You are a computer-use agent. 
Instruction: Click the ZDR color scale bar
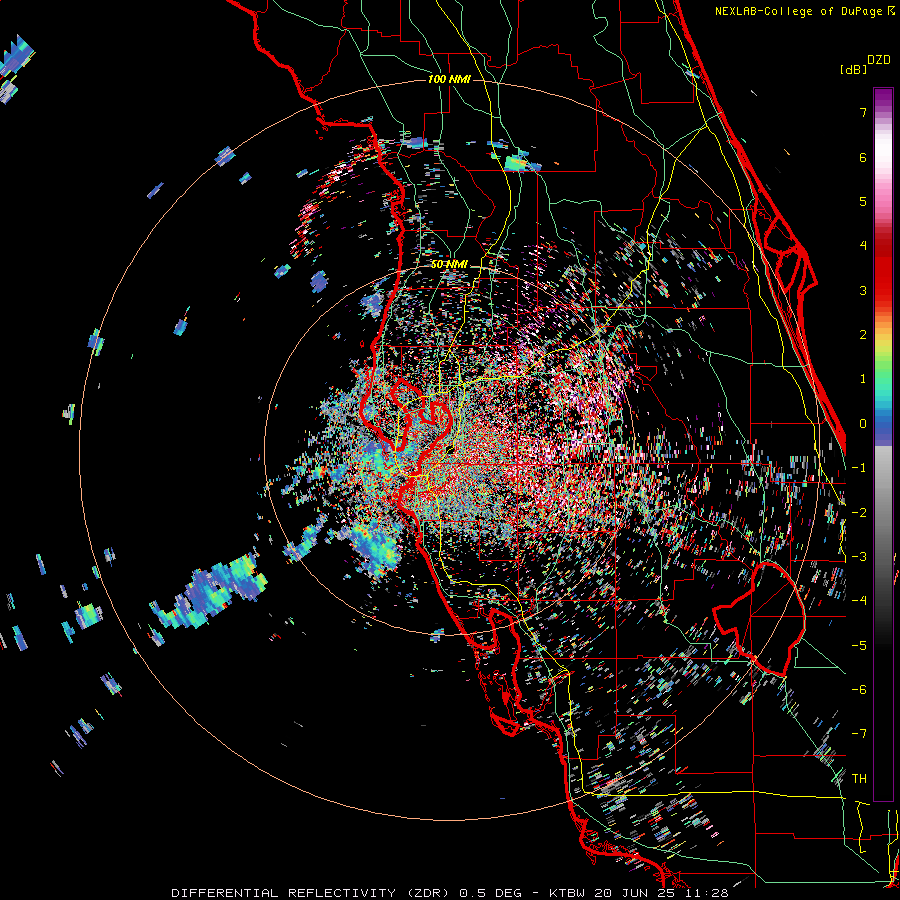coord(883,444)
